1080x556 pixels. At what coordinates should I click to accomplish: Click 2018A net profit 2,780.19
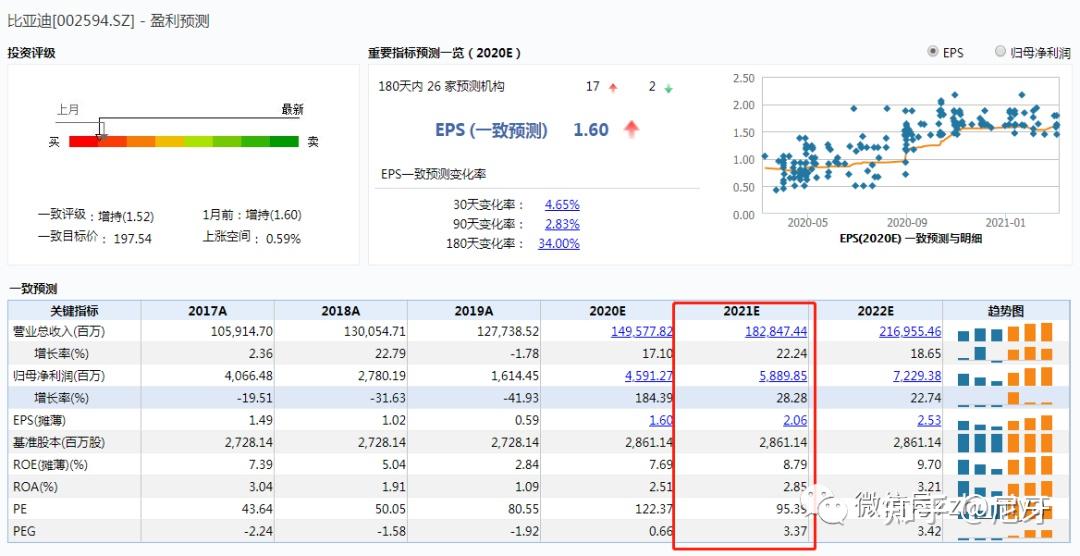[x=382, y=376]
